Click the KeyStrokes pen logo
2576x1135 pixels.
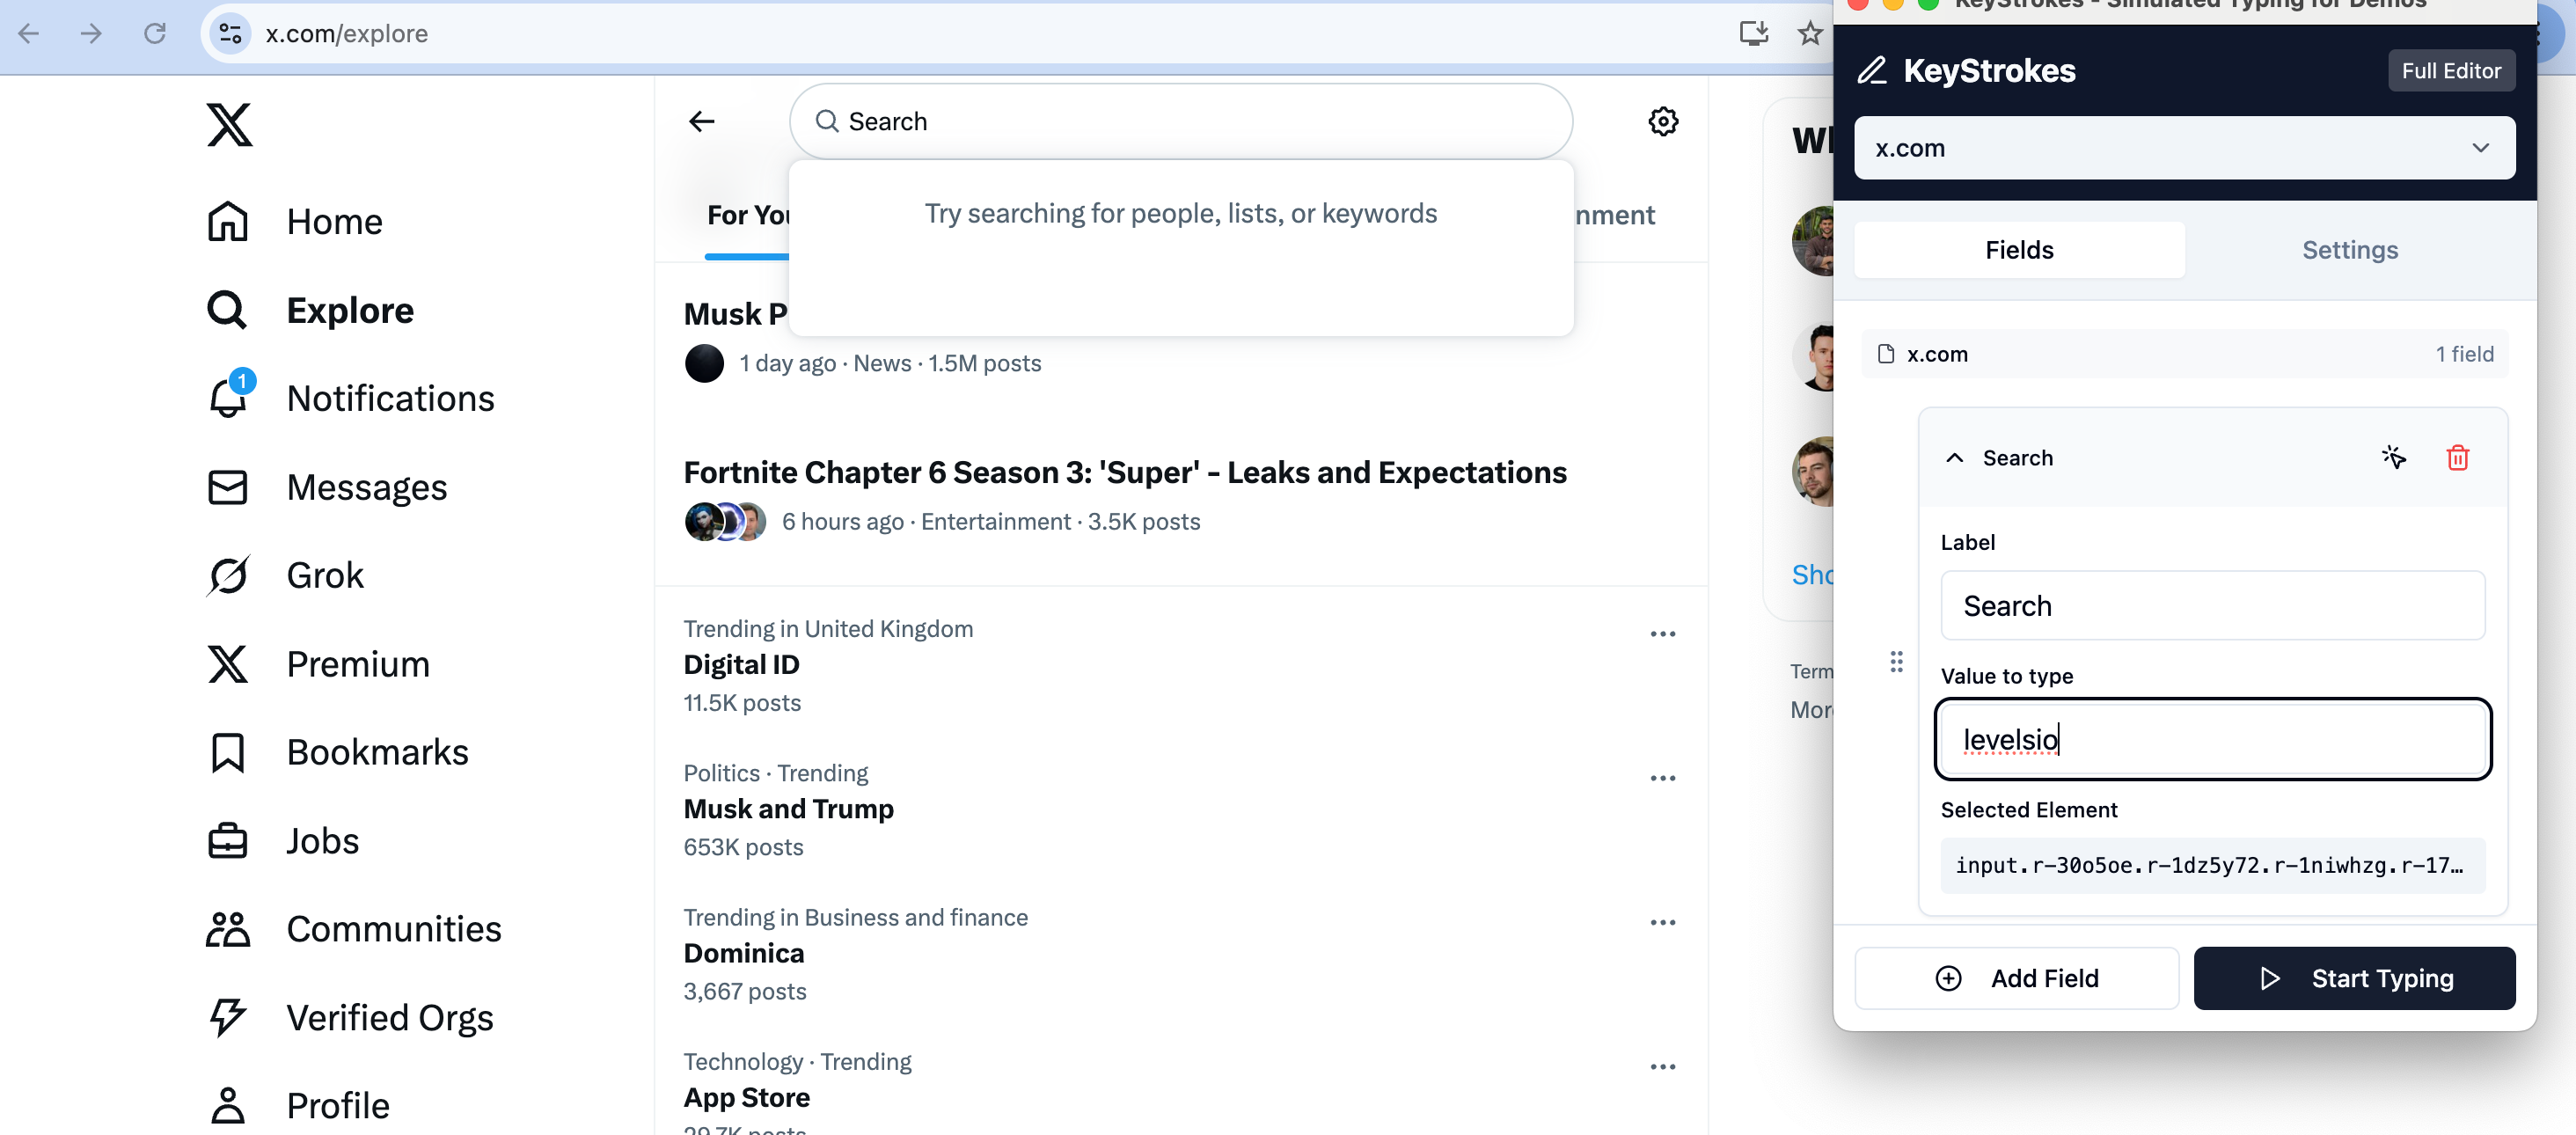[1871, 70]
